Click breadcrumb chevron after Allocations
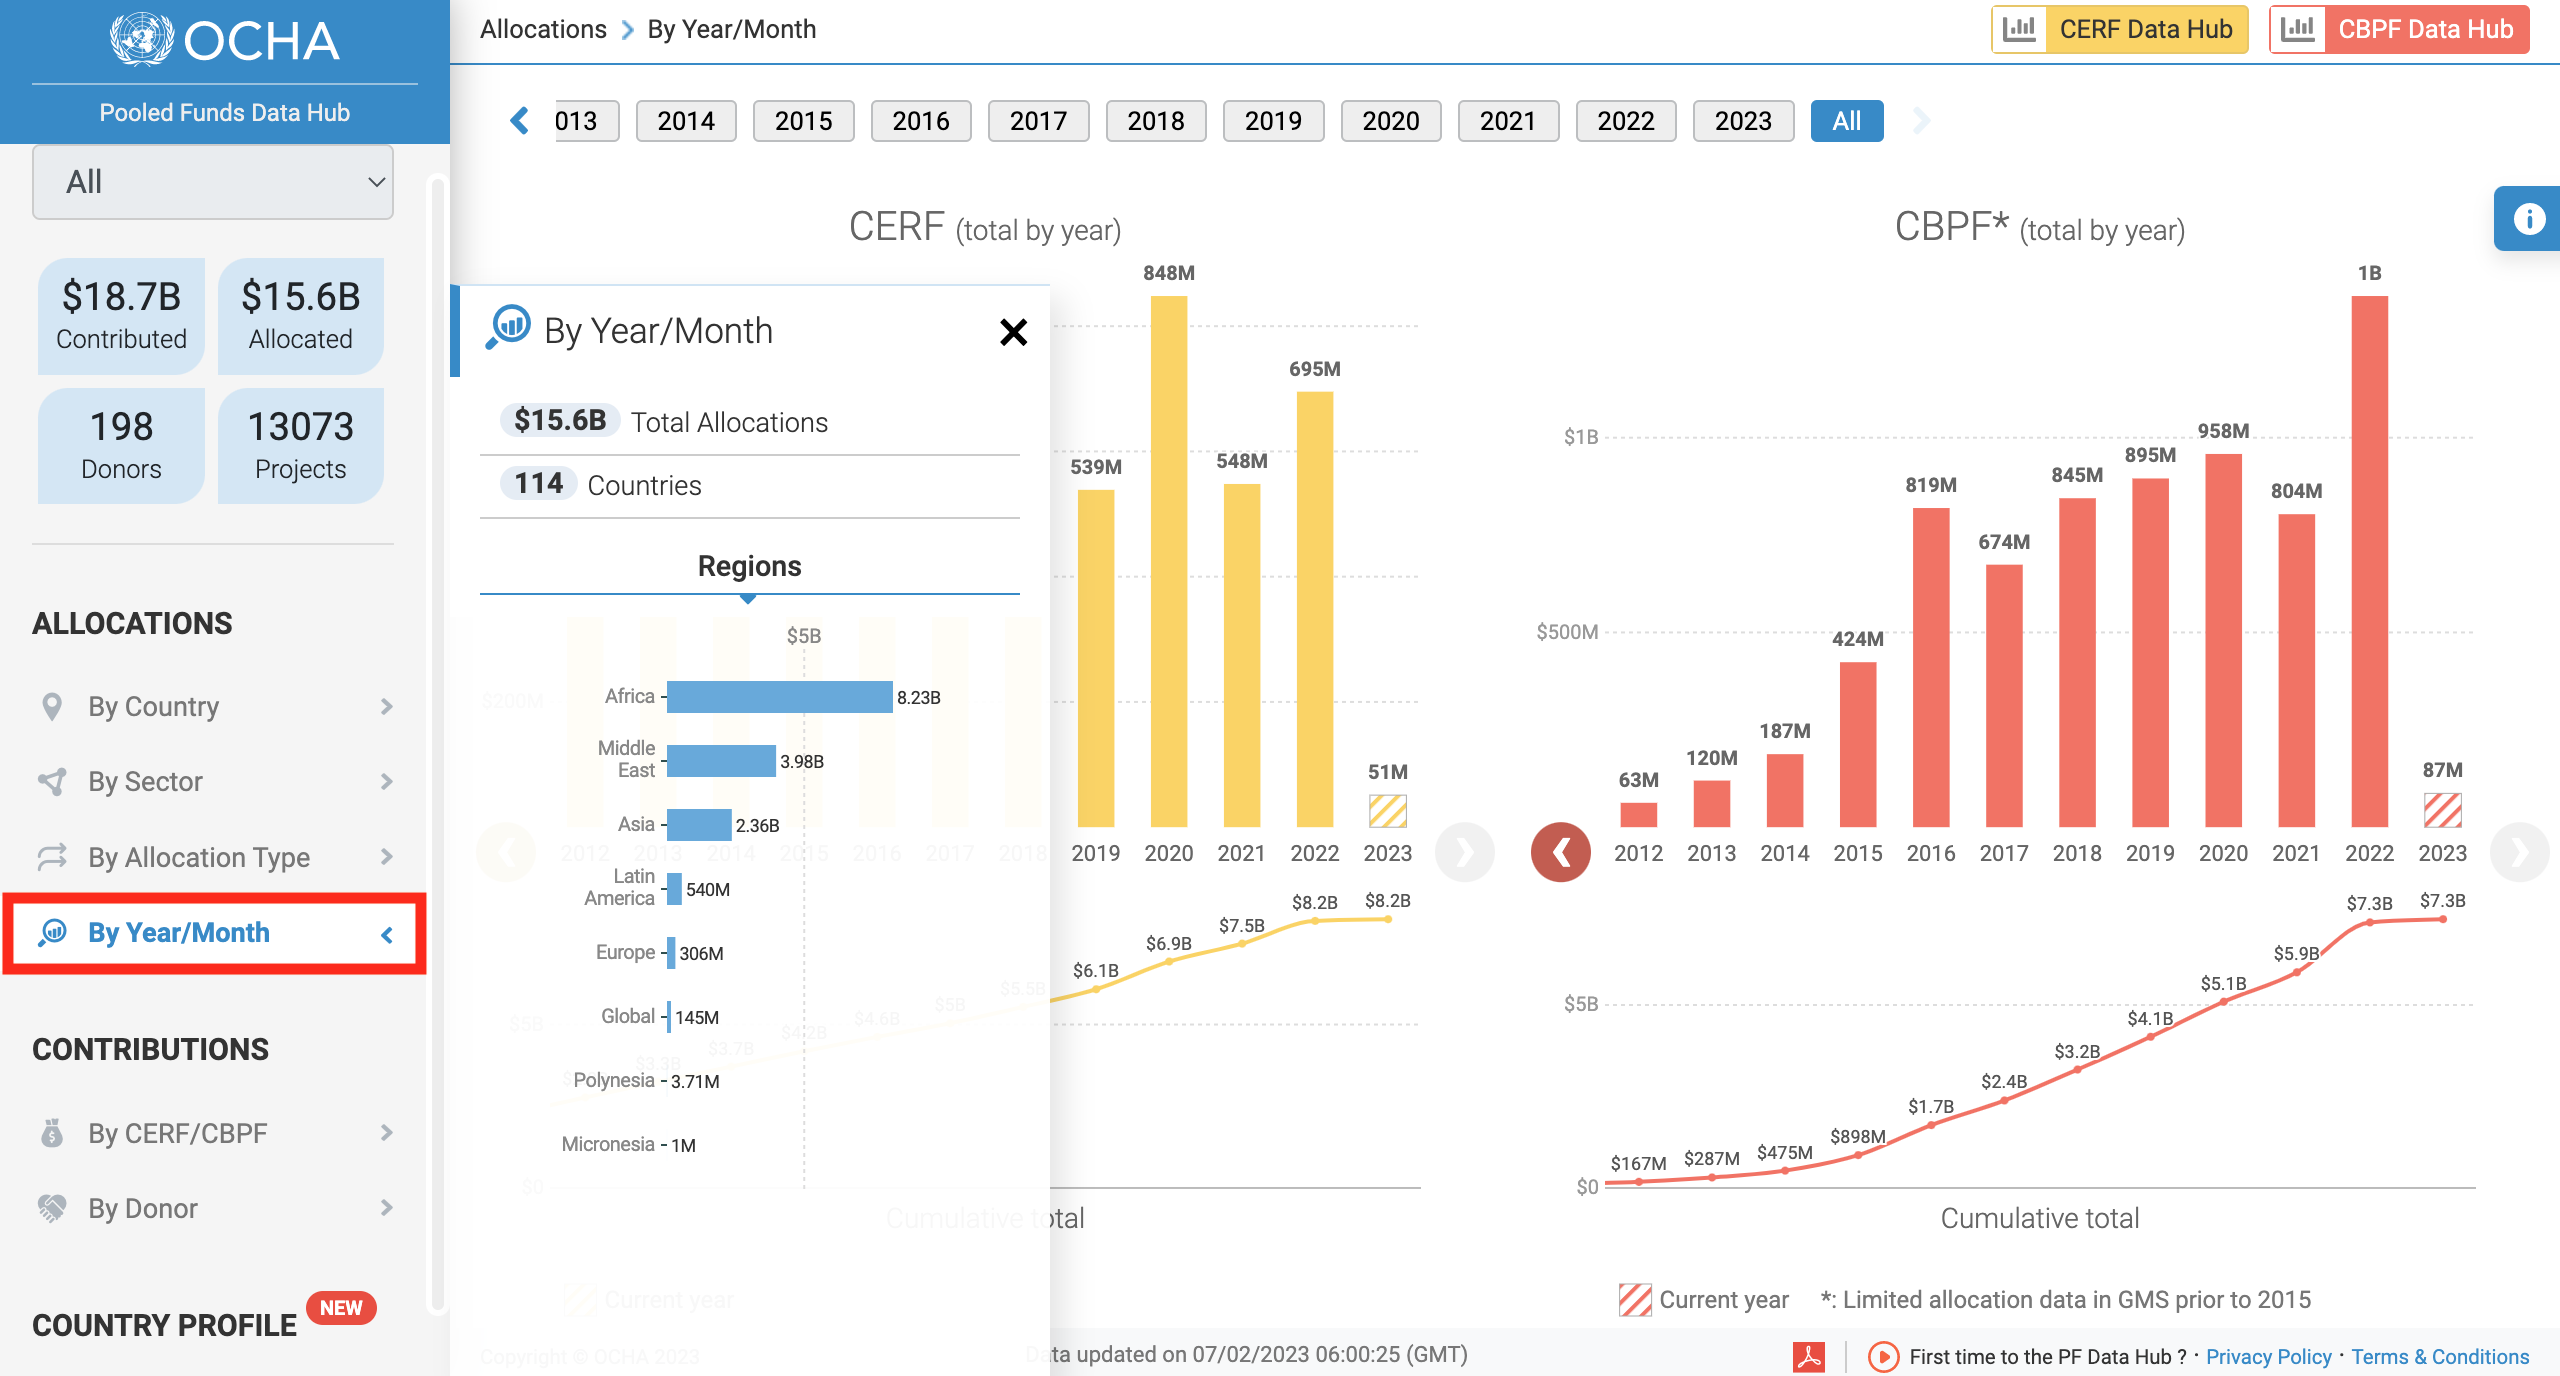This screenshot has height=1376, width=2560. [x=628, y=30]
